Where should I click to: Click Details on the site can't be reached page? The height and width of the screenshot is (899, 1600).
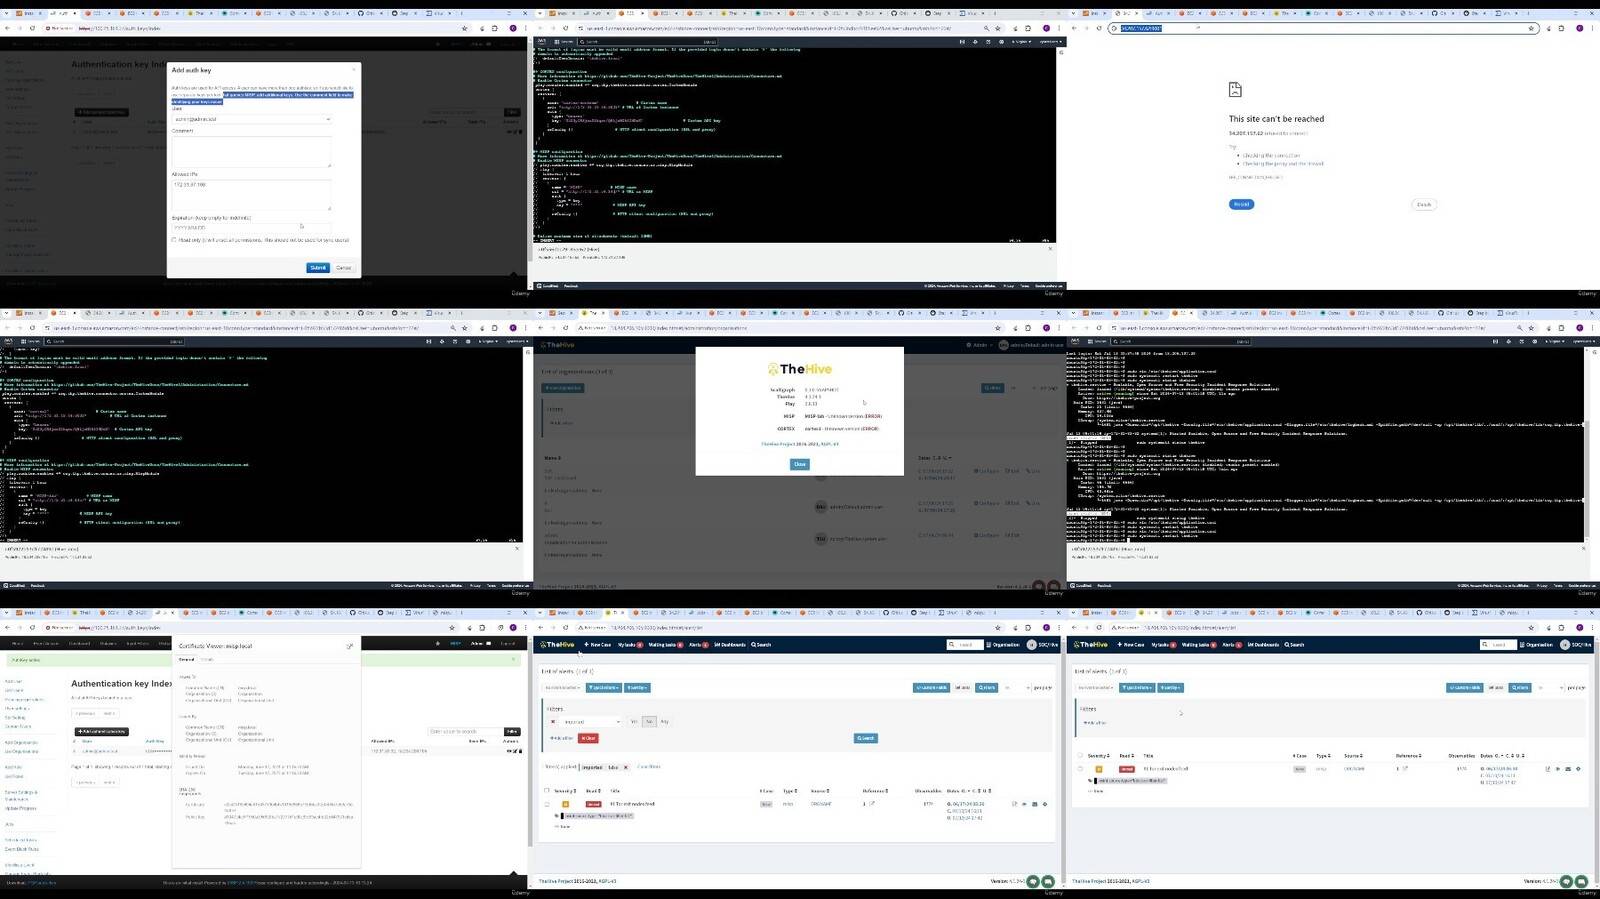1424,204
